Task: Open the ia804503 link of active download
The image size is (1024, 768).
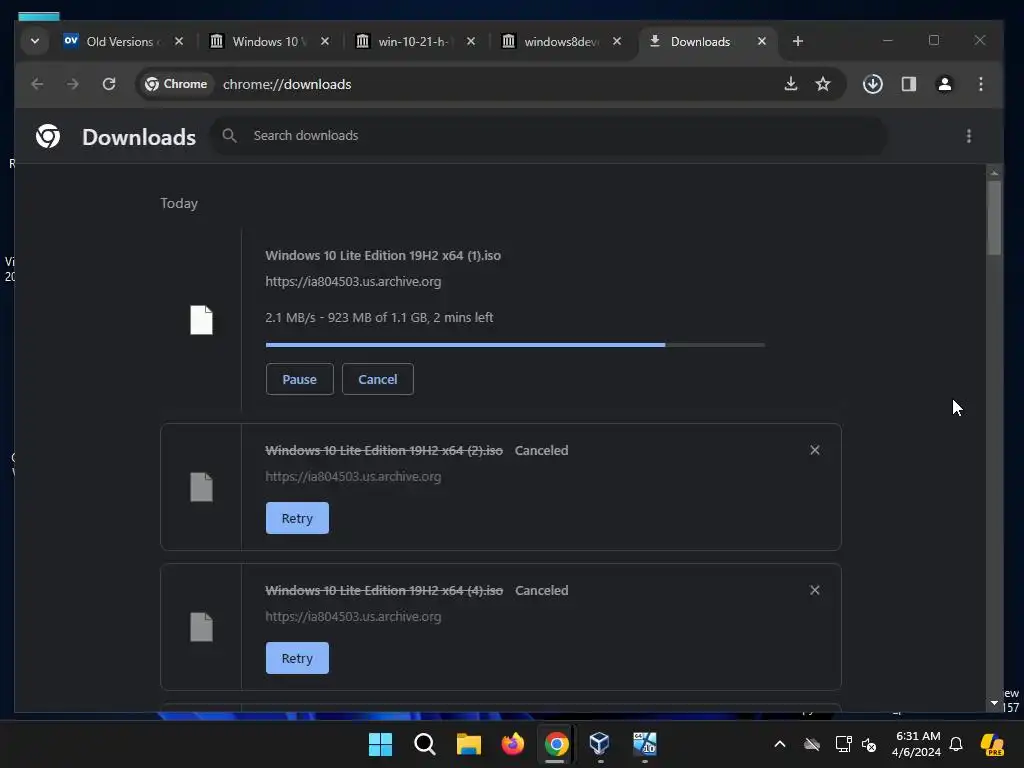Action: pyautogui.click(x=353, y=281)
